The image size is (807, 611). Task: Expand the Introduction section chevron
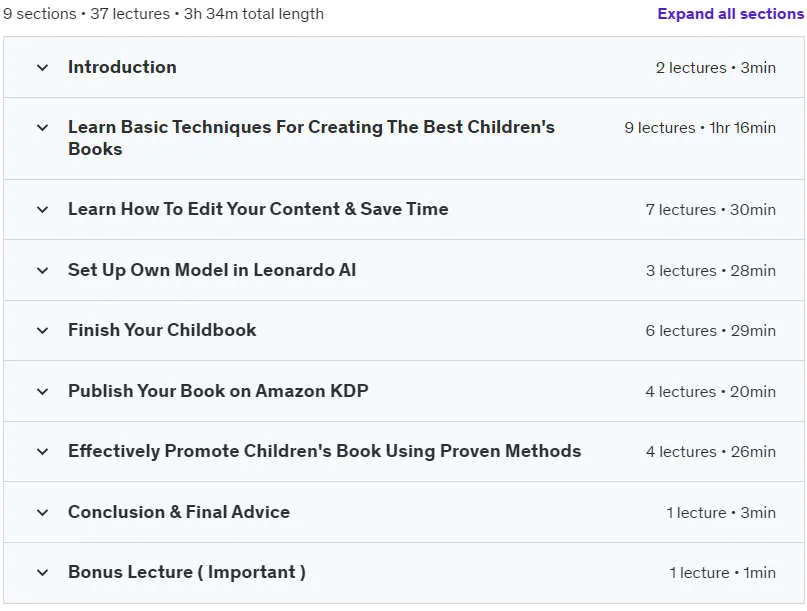(43, 67)
